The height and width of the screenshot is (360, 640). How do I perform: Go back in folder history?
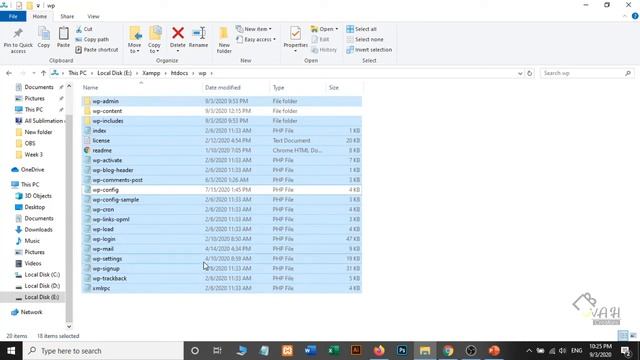point(9,73)
